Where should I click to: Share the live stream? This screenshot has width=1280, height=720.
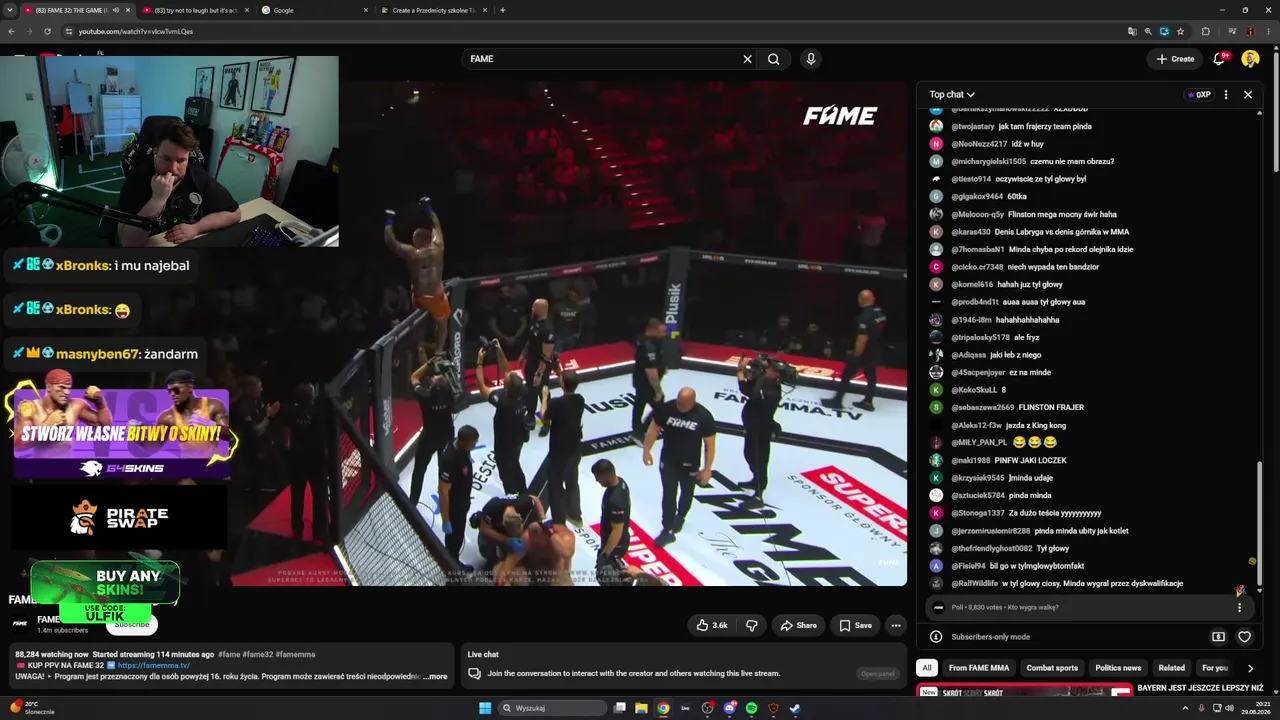coord(799,626)
